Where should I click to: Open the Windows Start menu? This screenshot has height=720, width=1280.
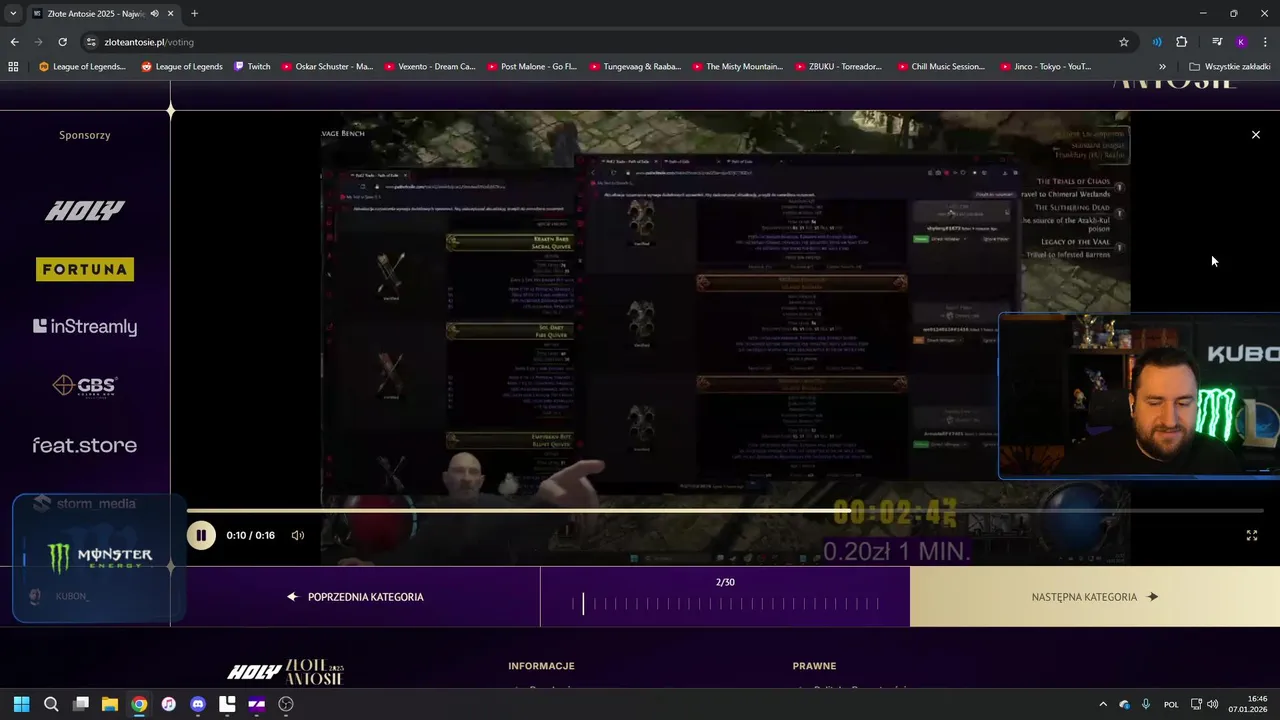(21, 704)
